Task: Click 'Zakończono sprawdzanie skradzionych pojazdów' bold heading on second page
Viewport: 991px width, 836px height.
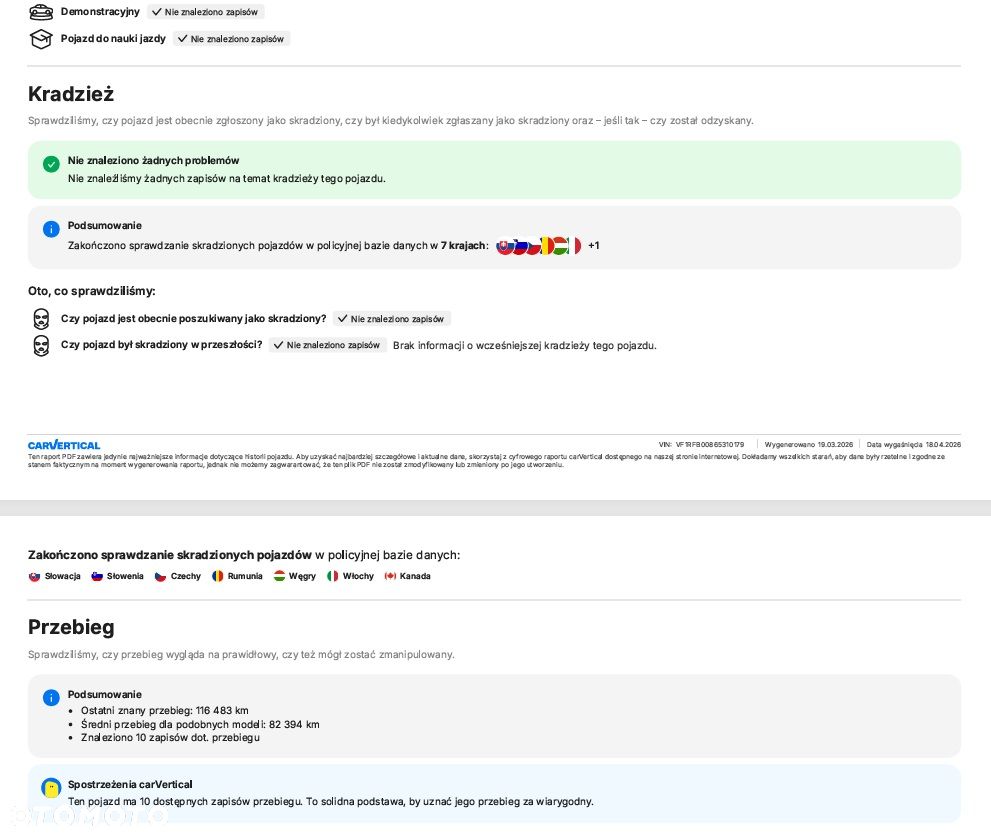Action: click(x=170, y=555)
